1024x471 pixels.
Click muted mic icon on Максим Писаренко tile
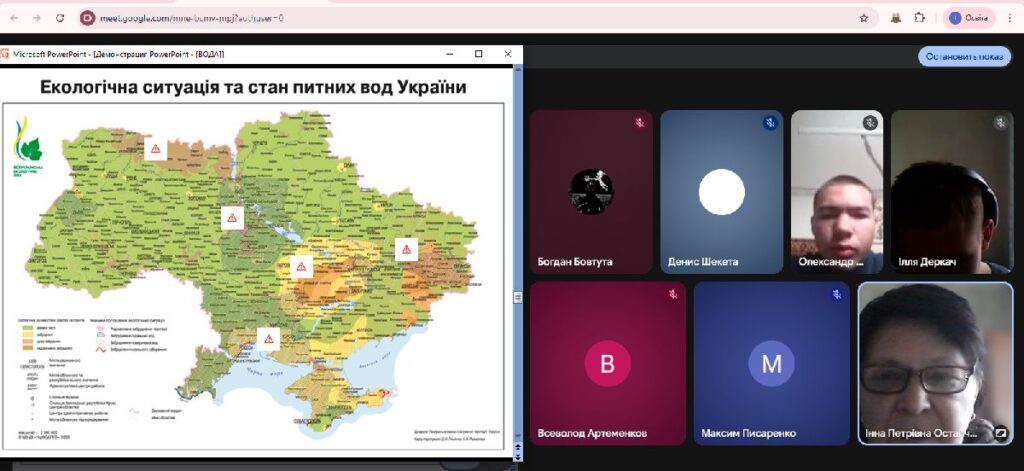(x=836, y=295)
